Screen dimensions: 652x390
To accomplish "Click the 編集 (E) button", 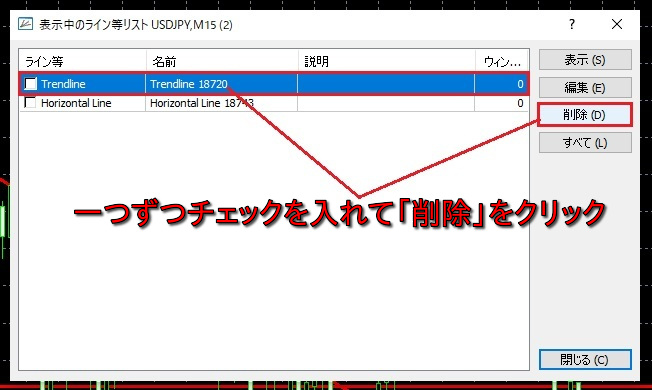I will [585, 88].
